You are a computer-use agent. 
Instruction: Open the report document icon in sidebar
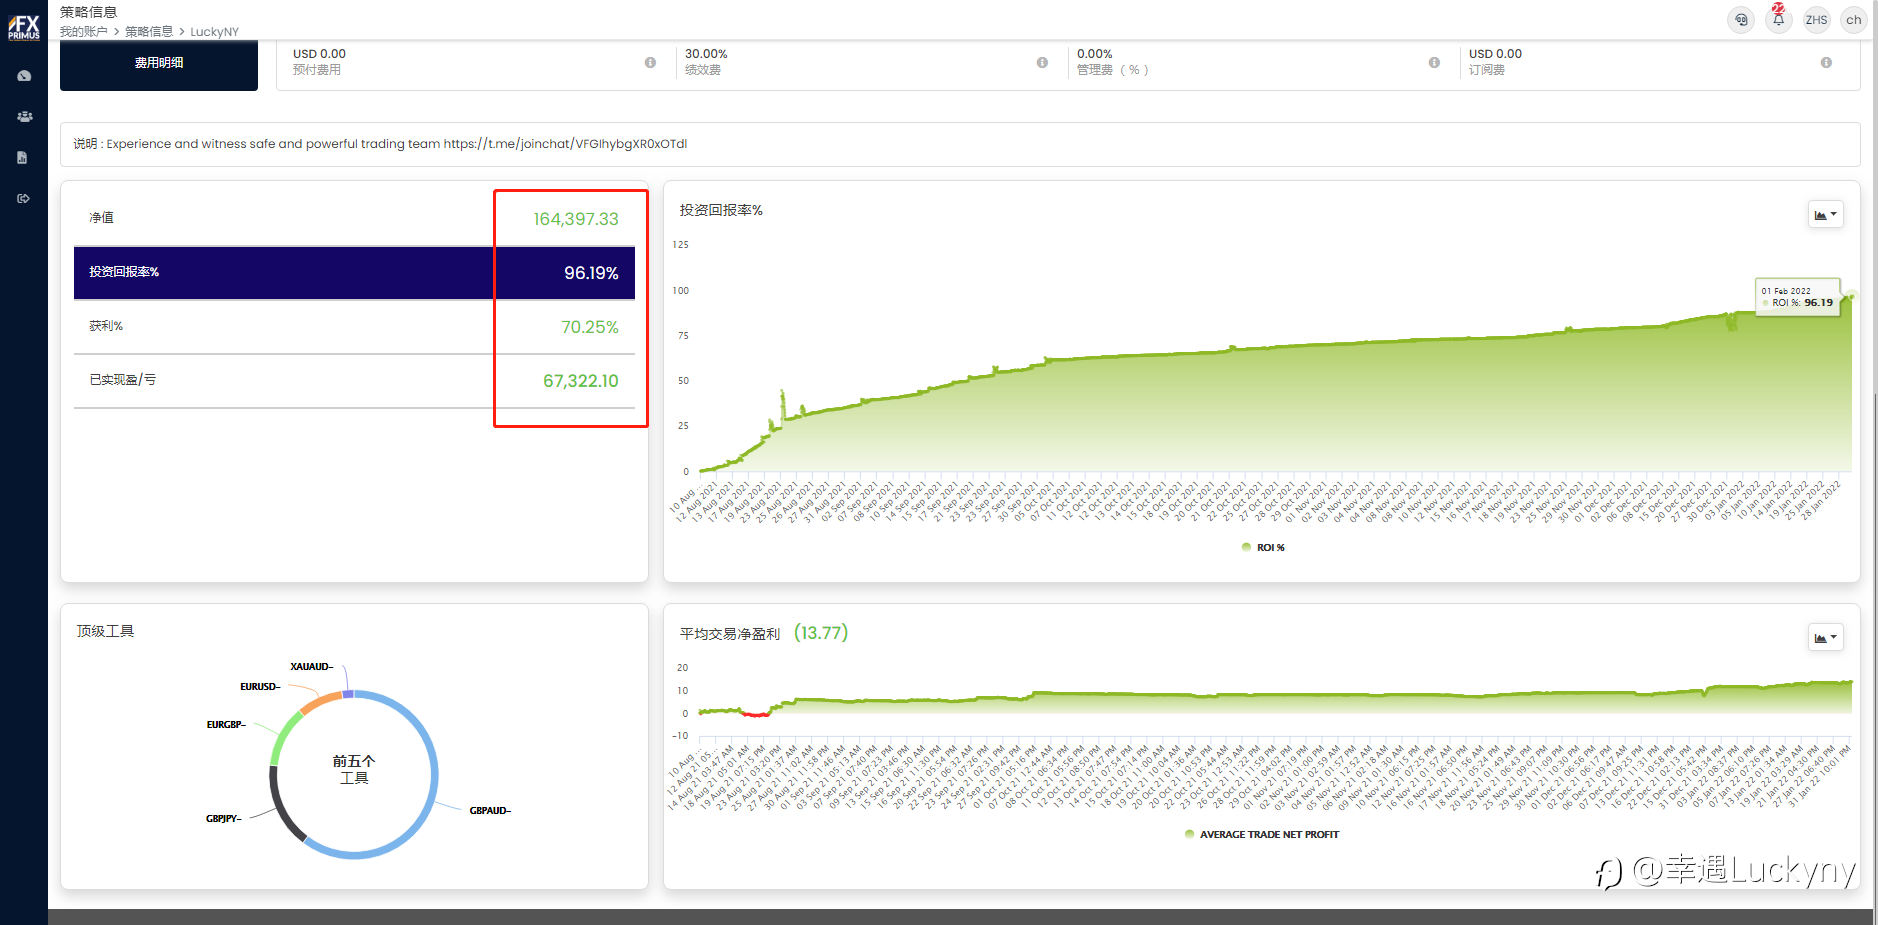point(22,158)
